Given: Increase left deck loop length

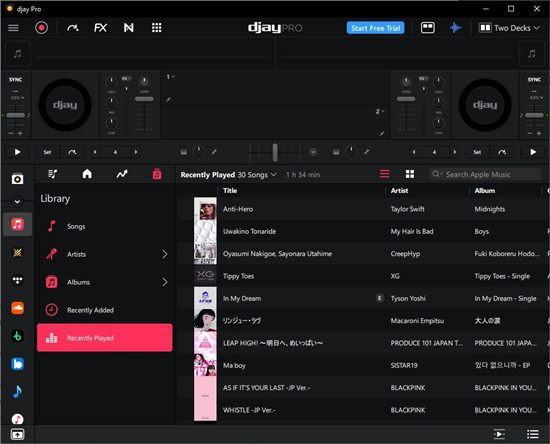Looking at the screenshot, I should click(x=136, y=152).
